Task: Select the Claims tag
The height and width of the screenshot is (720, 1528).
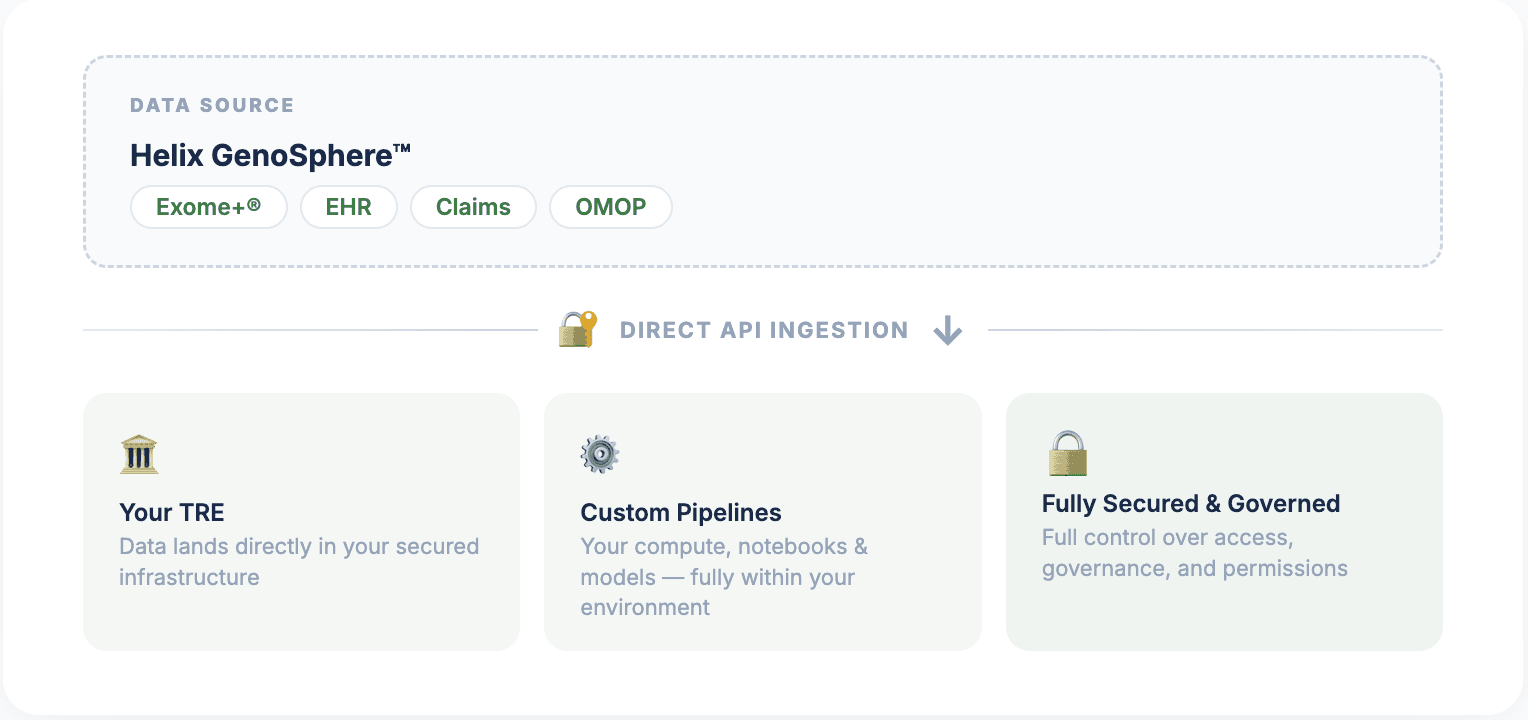Action: [473, 207]
